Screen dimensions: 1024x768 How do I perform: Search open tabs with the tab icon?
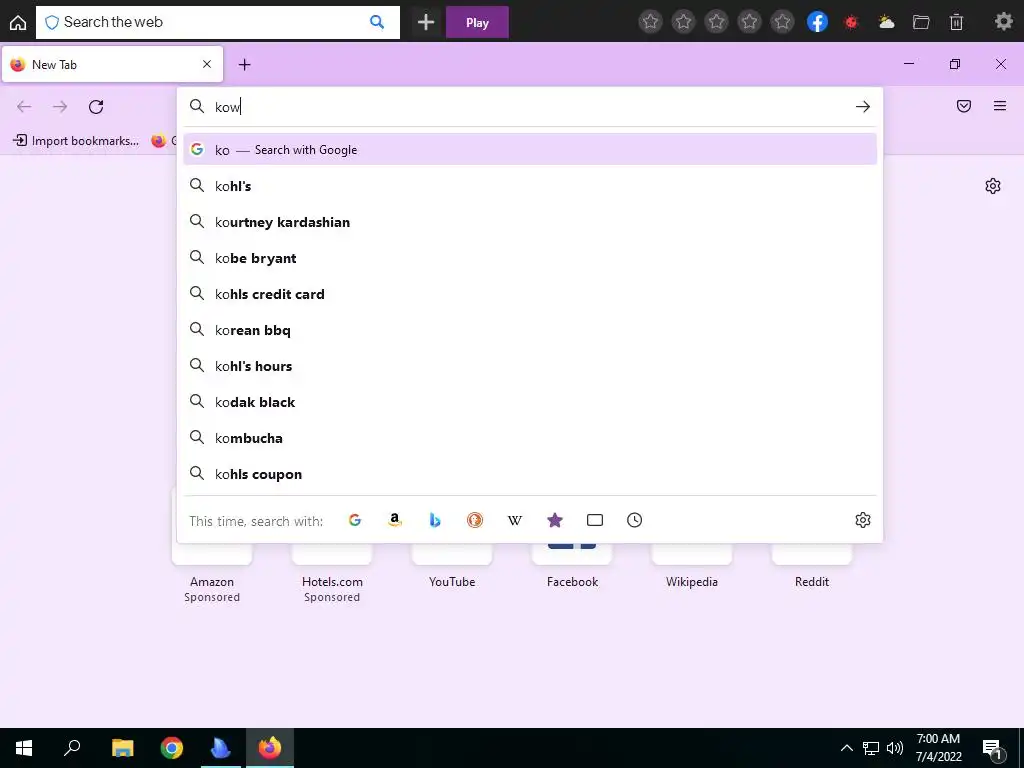(x=595, y=520)
